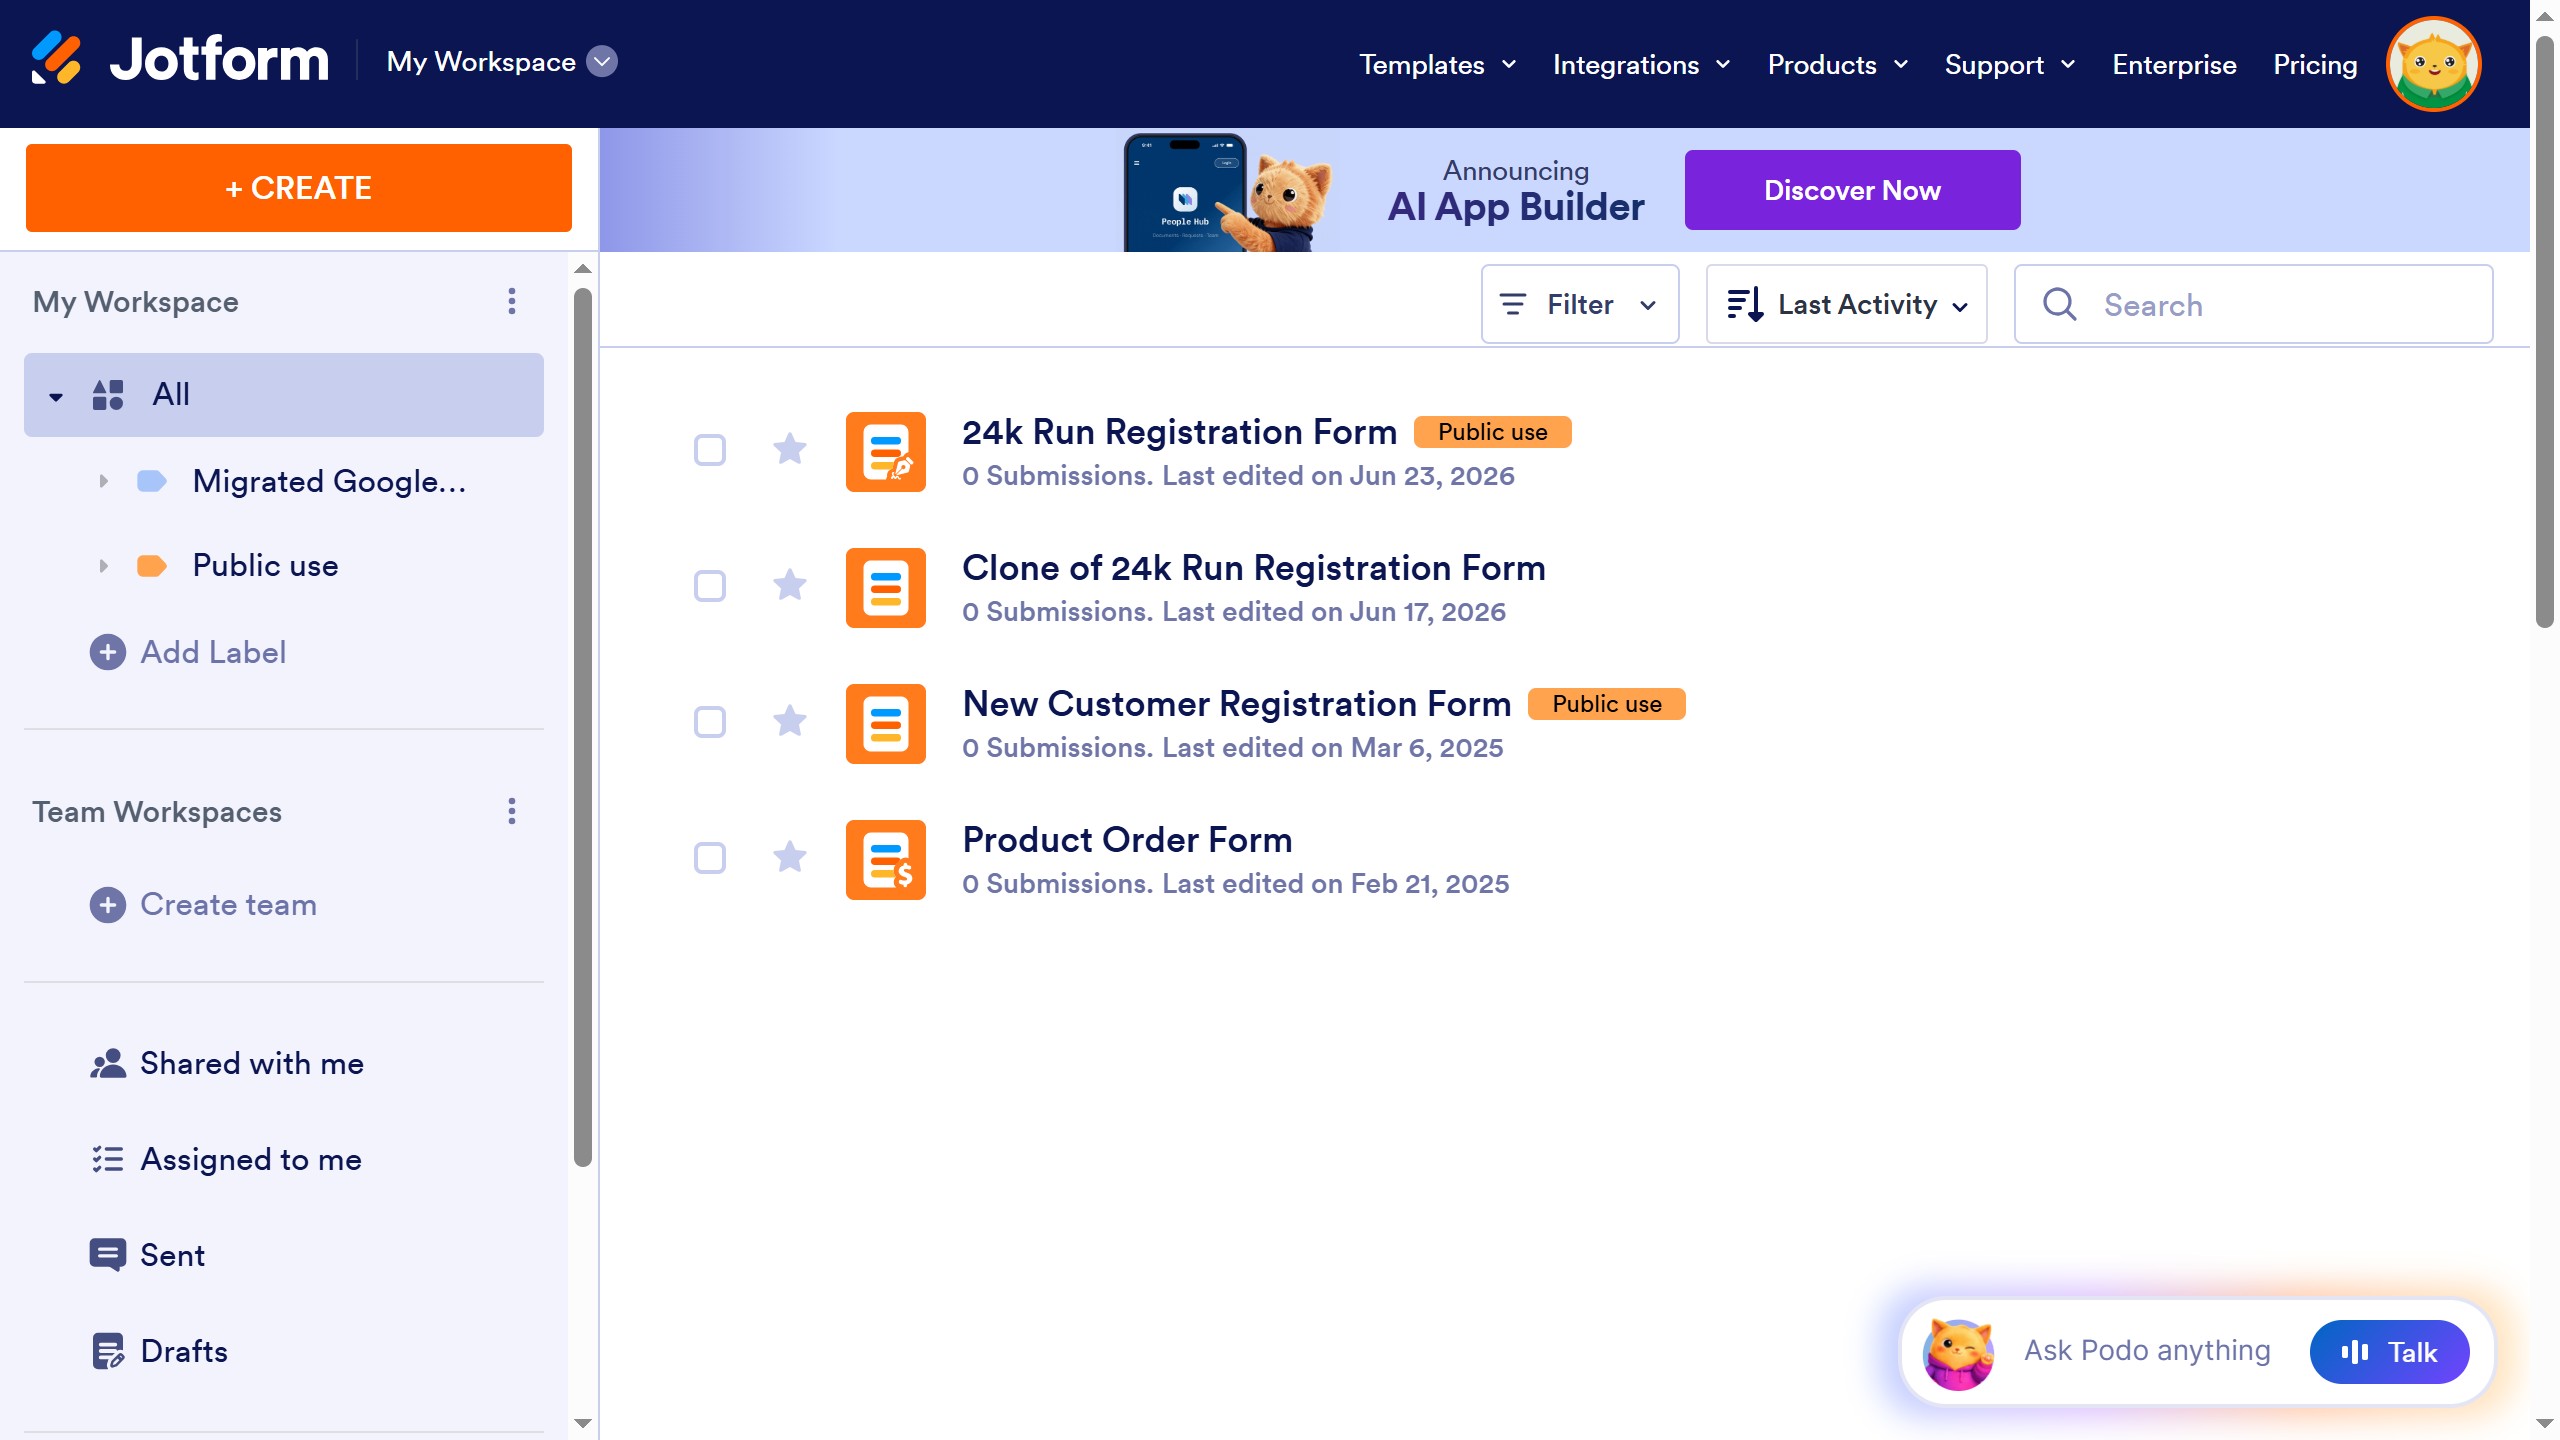
Task: Click the Clone of 24k Run form icon
Action: (886, 588)
